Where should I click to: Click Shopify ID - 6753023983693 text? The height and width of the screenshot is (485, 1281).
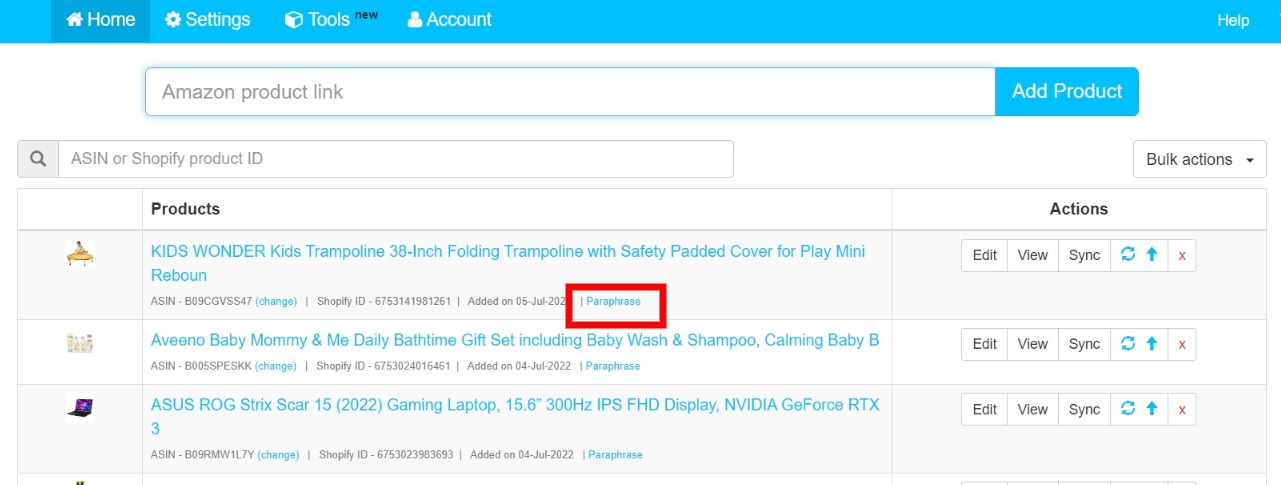(386, 454)
